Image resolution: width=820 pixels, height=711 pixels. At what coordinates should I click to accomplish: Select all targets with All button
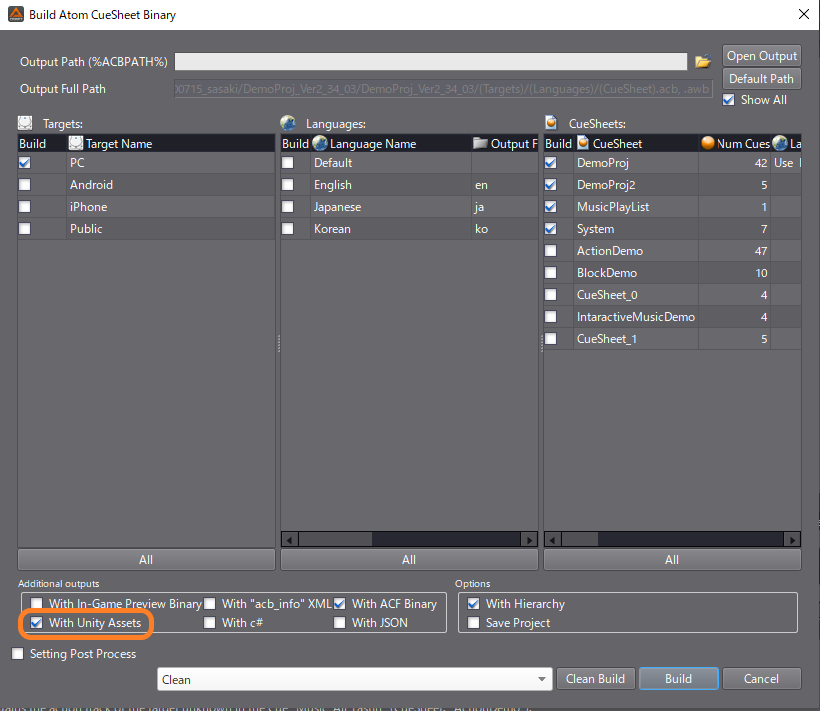click(x=146, y=560)
